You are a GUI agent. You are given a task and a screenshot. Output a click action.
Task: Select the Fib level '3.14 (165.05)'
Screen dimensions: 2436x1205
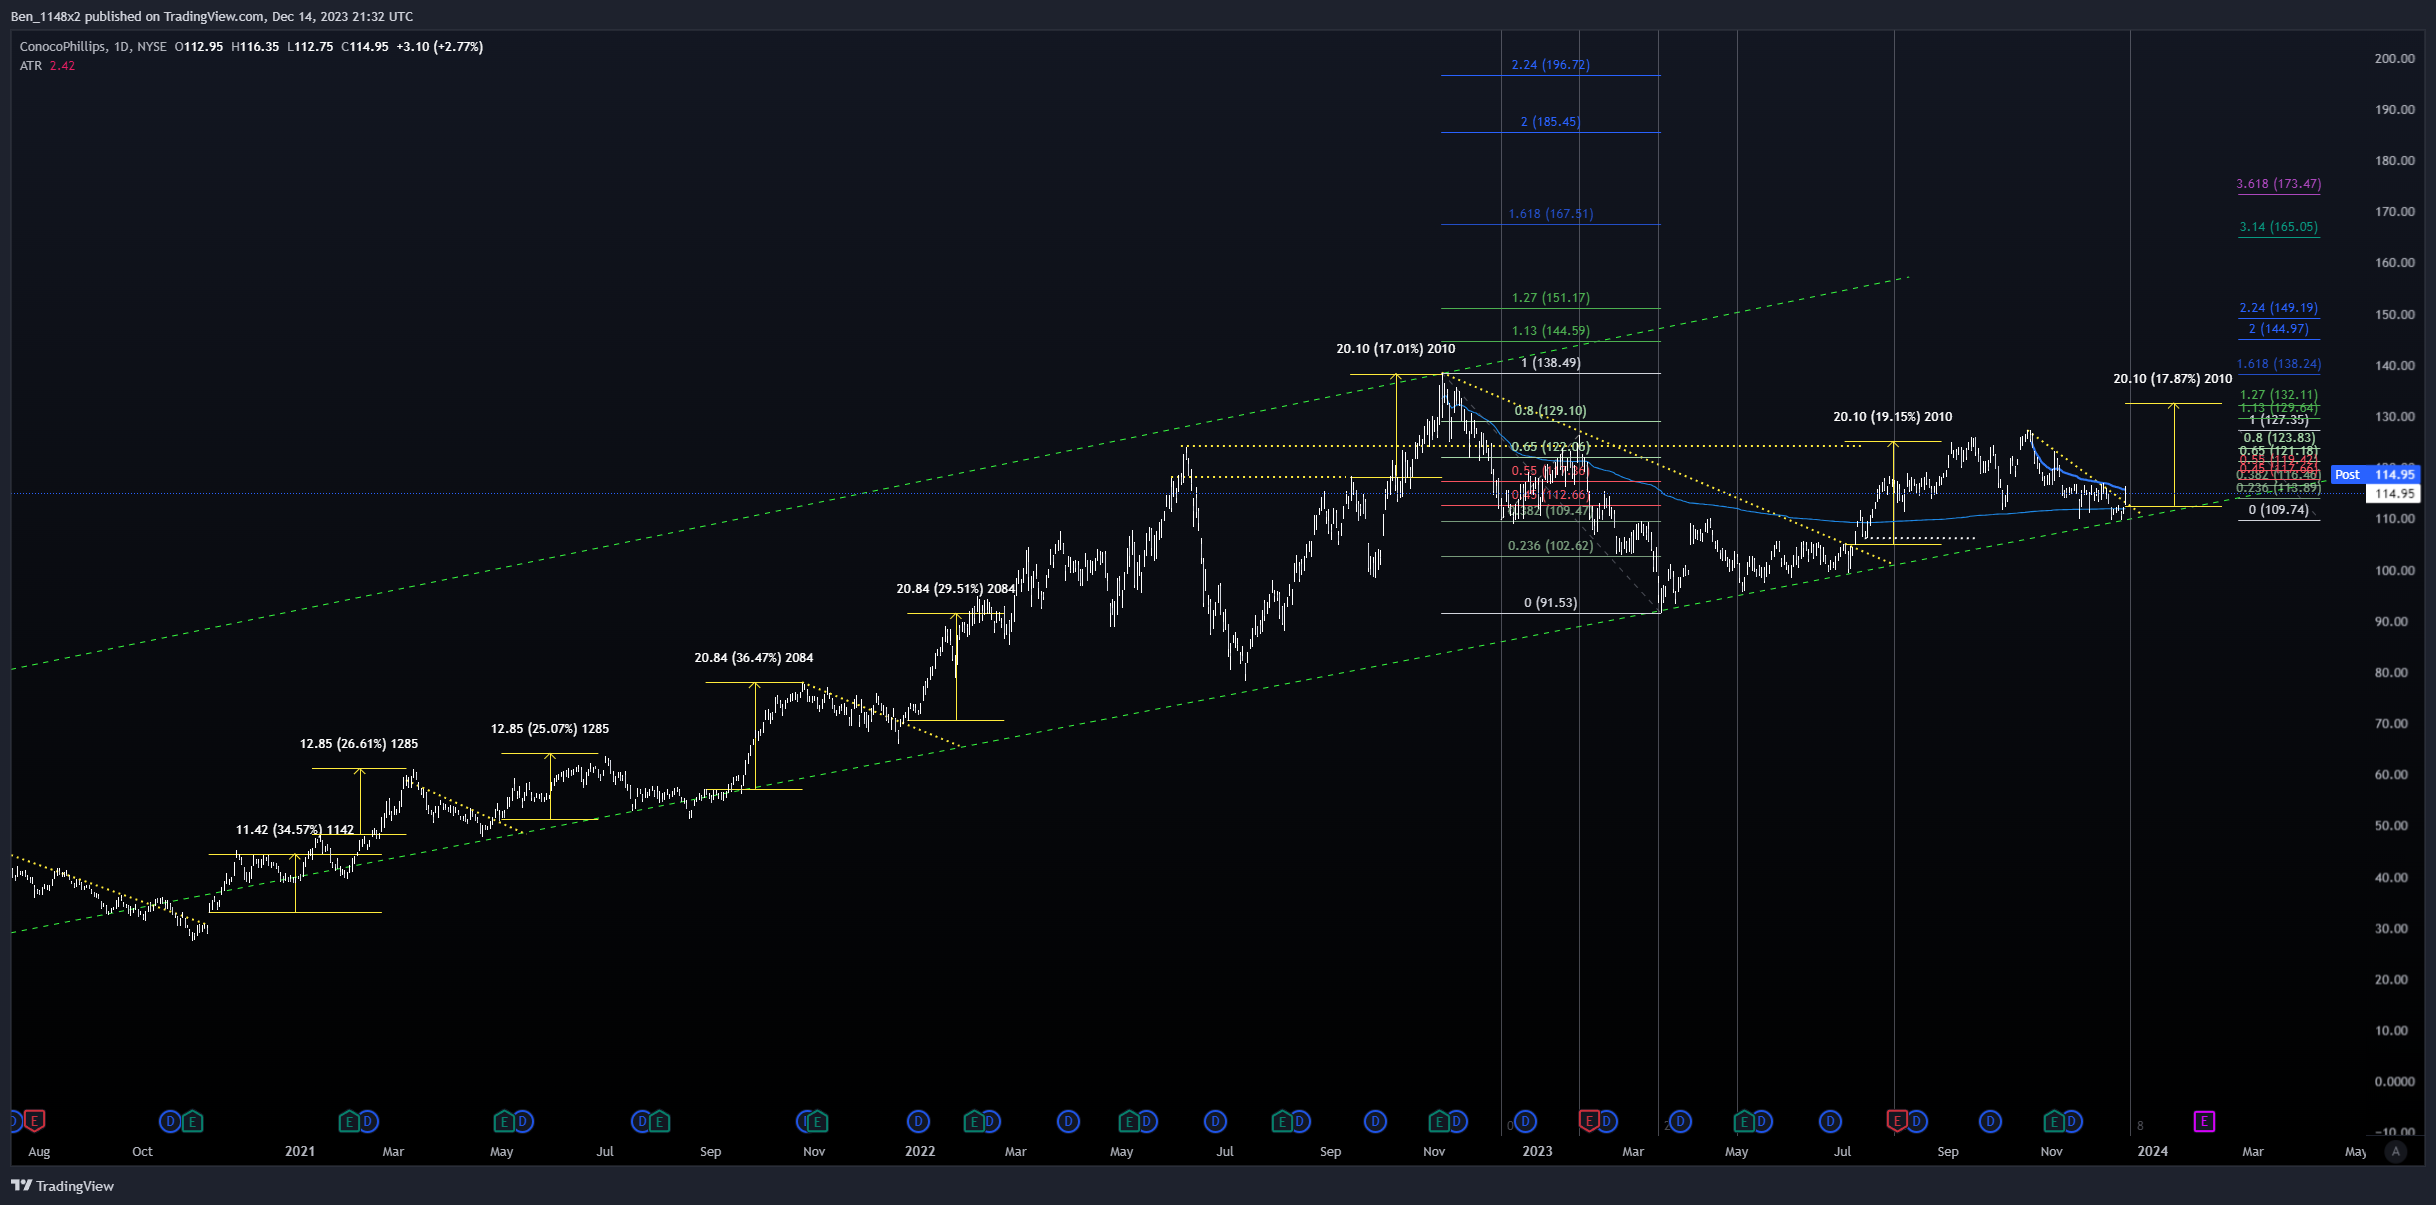click(2279, 226)
